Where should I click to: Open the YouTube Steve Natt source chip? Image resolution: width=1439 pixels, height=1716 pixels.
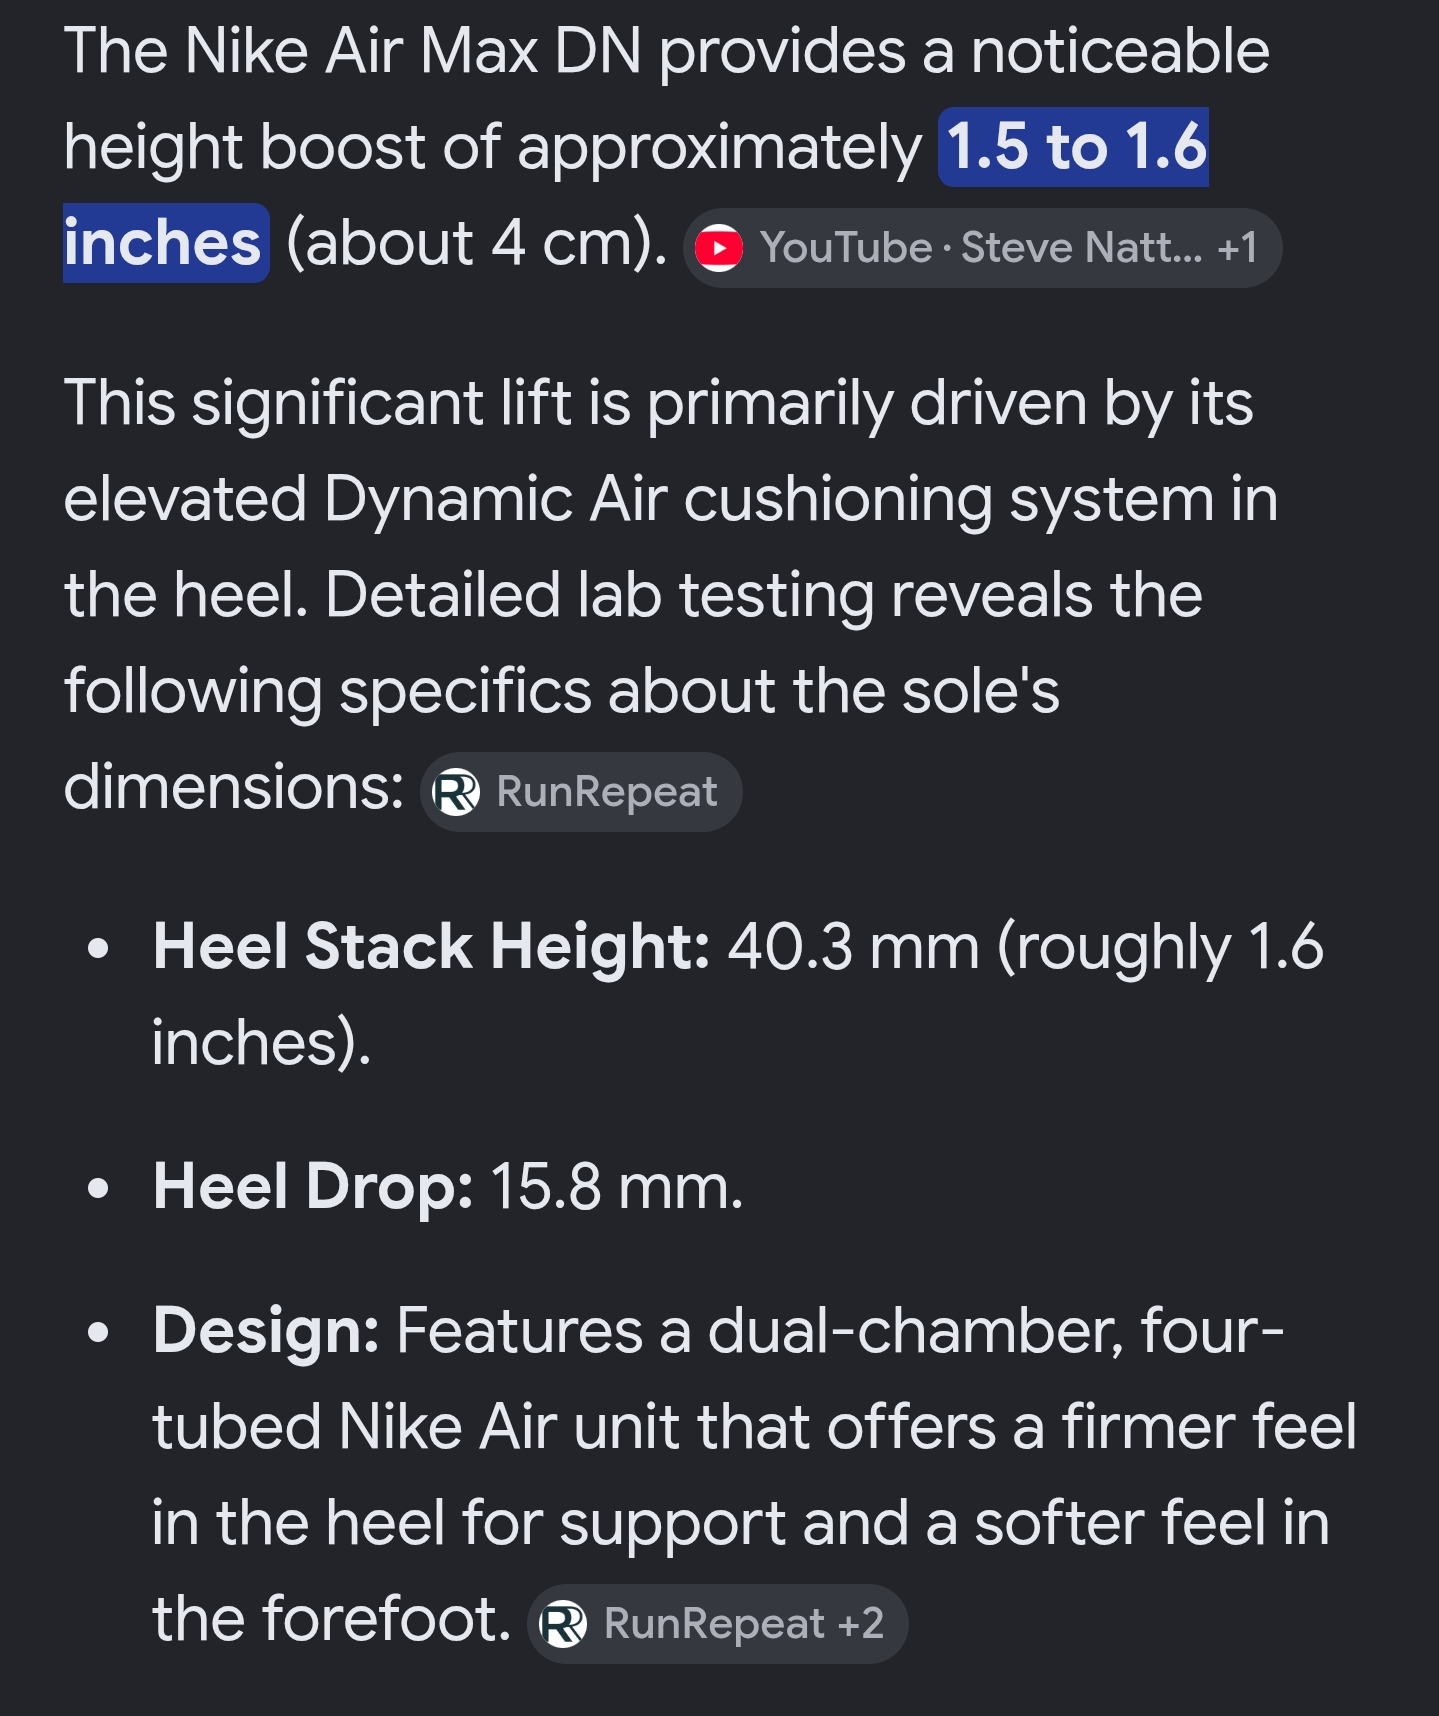tap(982, 248)
